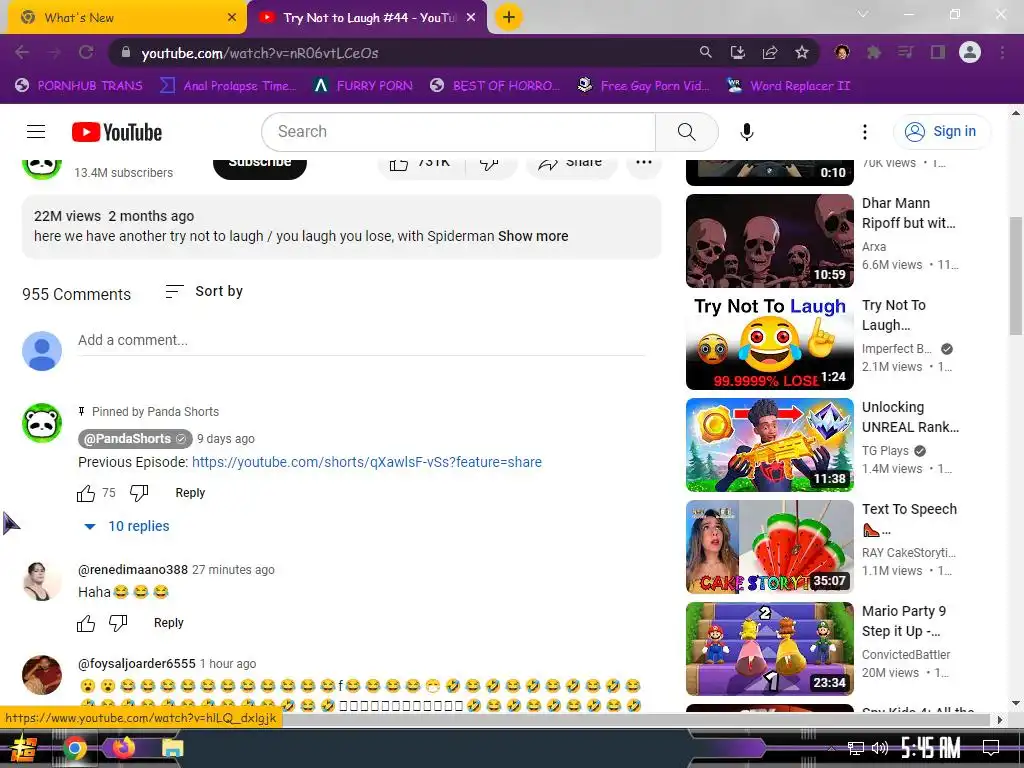The width and height of the screenshot is (1024, 768).
Task: Click the browser address bar URL
Action: point(260,53)
